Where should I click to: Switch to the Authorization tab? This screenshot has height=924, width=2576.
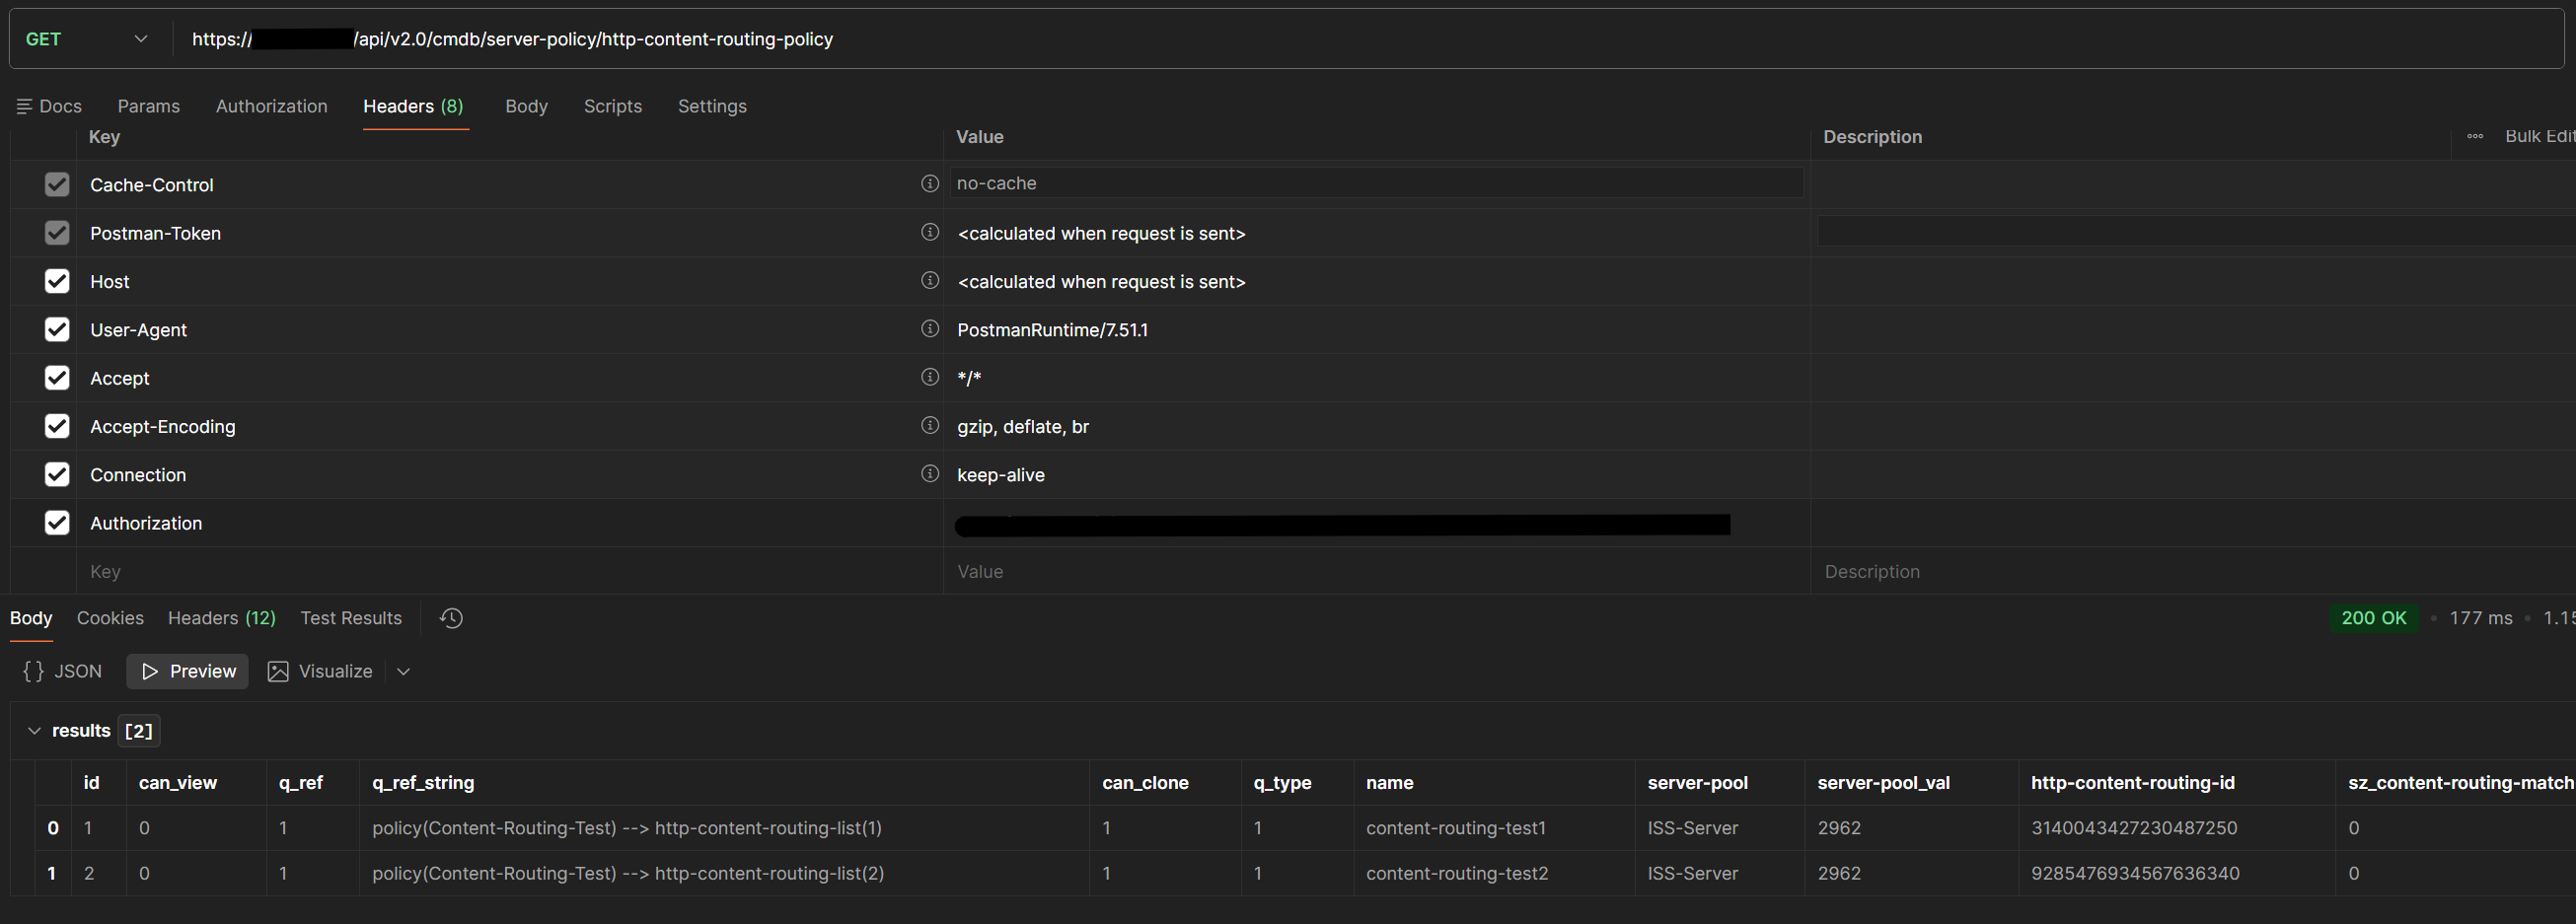272,106
